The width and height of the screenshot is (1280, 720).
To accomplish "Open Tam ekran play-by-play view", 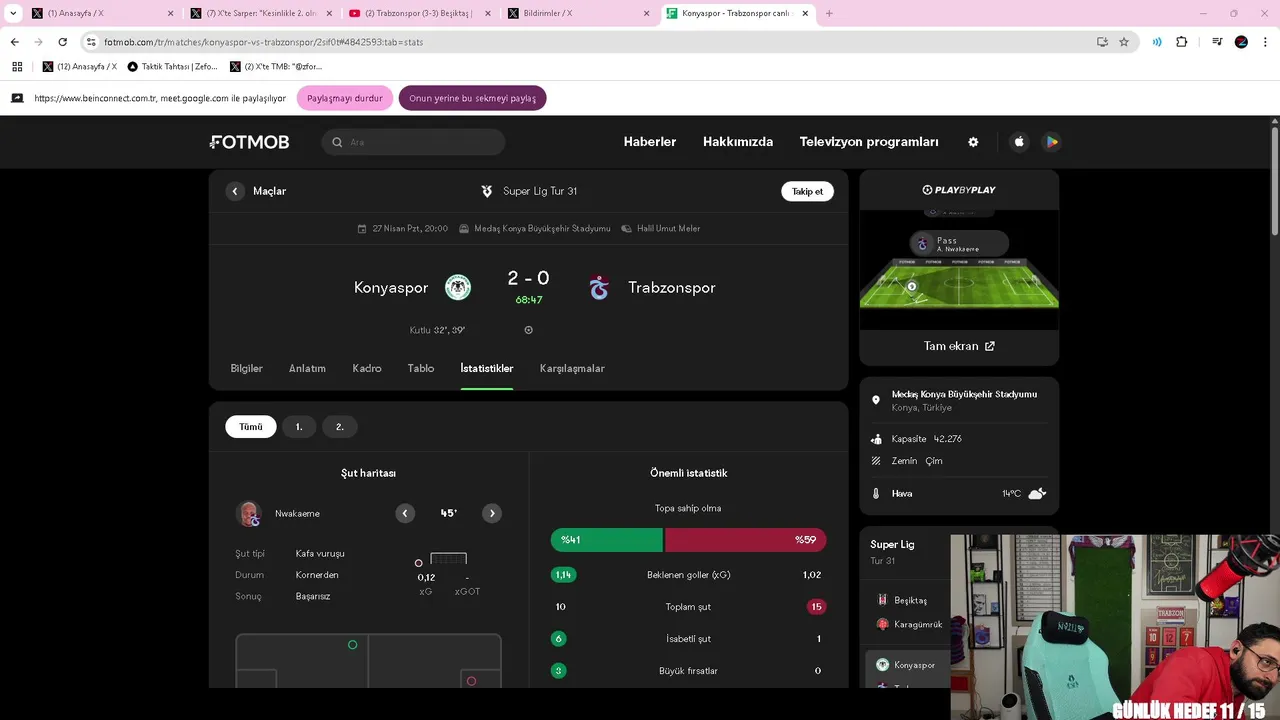I will pyautogui.click(x=959, y=346).
